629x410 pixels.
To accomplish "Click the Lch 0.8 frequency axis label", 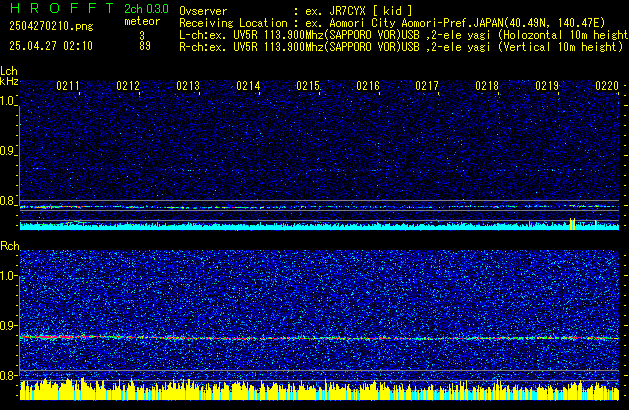I will tap(7, 201).
